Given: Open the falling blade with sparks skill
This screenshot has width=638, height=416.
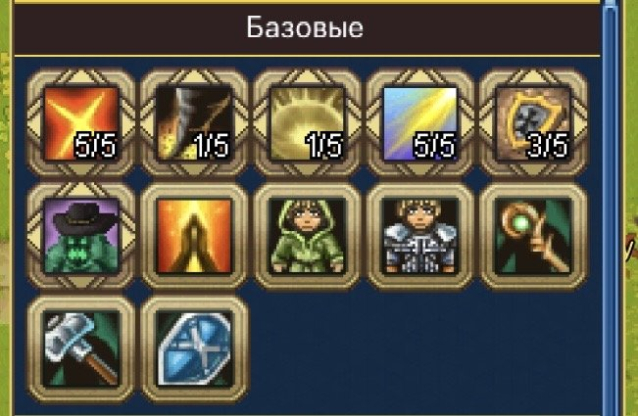Looking at the screenshot, I should click(194, 123).
